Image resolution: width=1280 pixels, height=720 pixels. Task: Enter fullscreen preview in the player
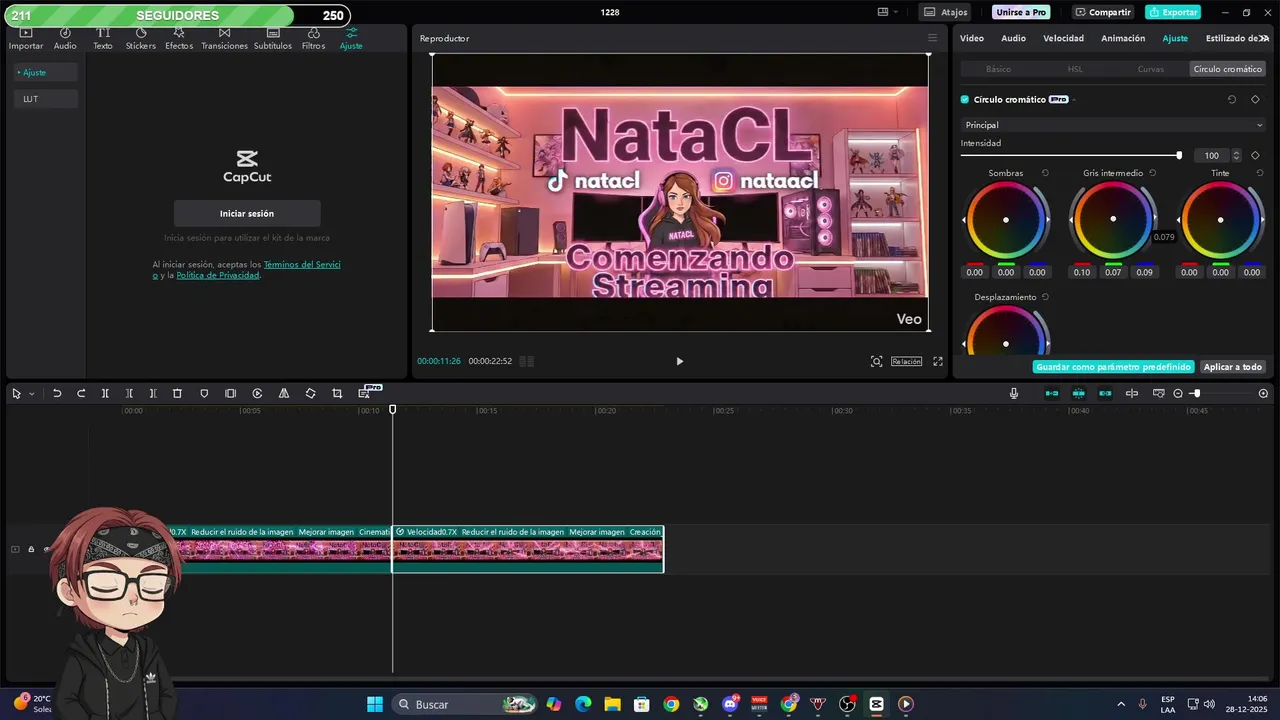click(x=938, y=361)
